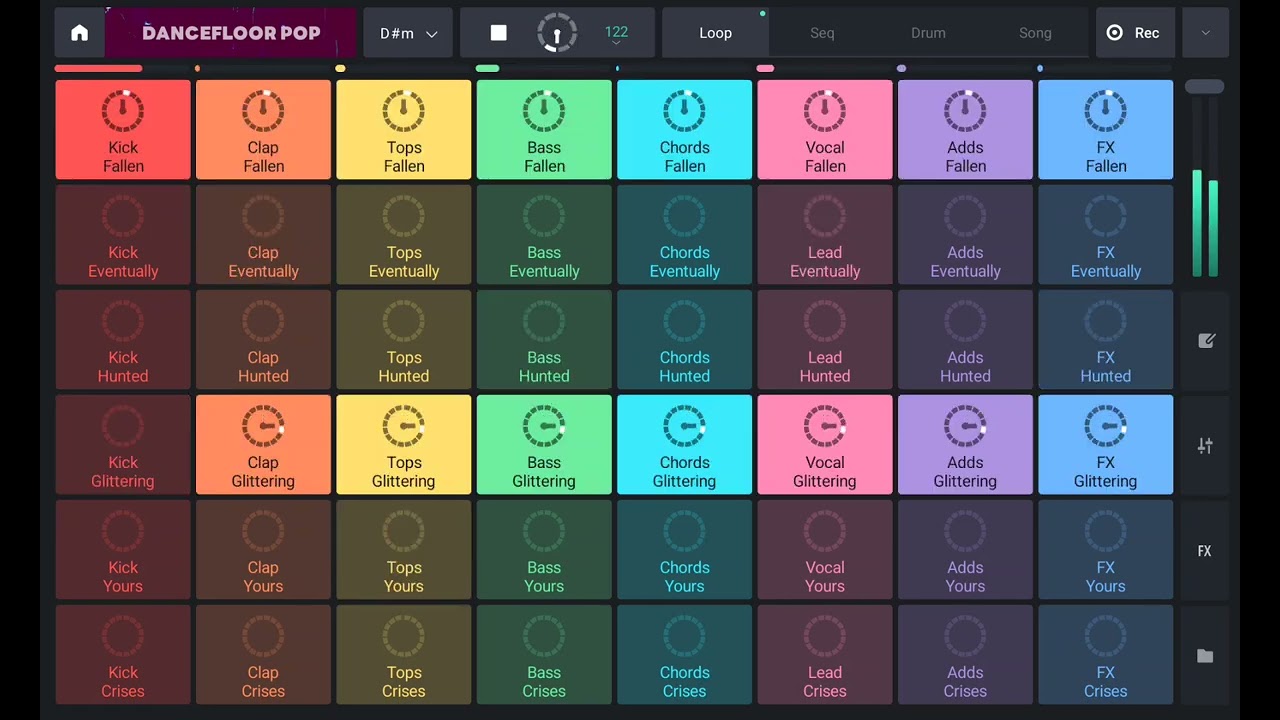Switch to the Drum tab

[928, 33]
